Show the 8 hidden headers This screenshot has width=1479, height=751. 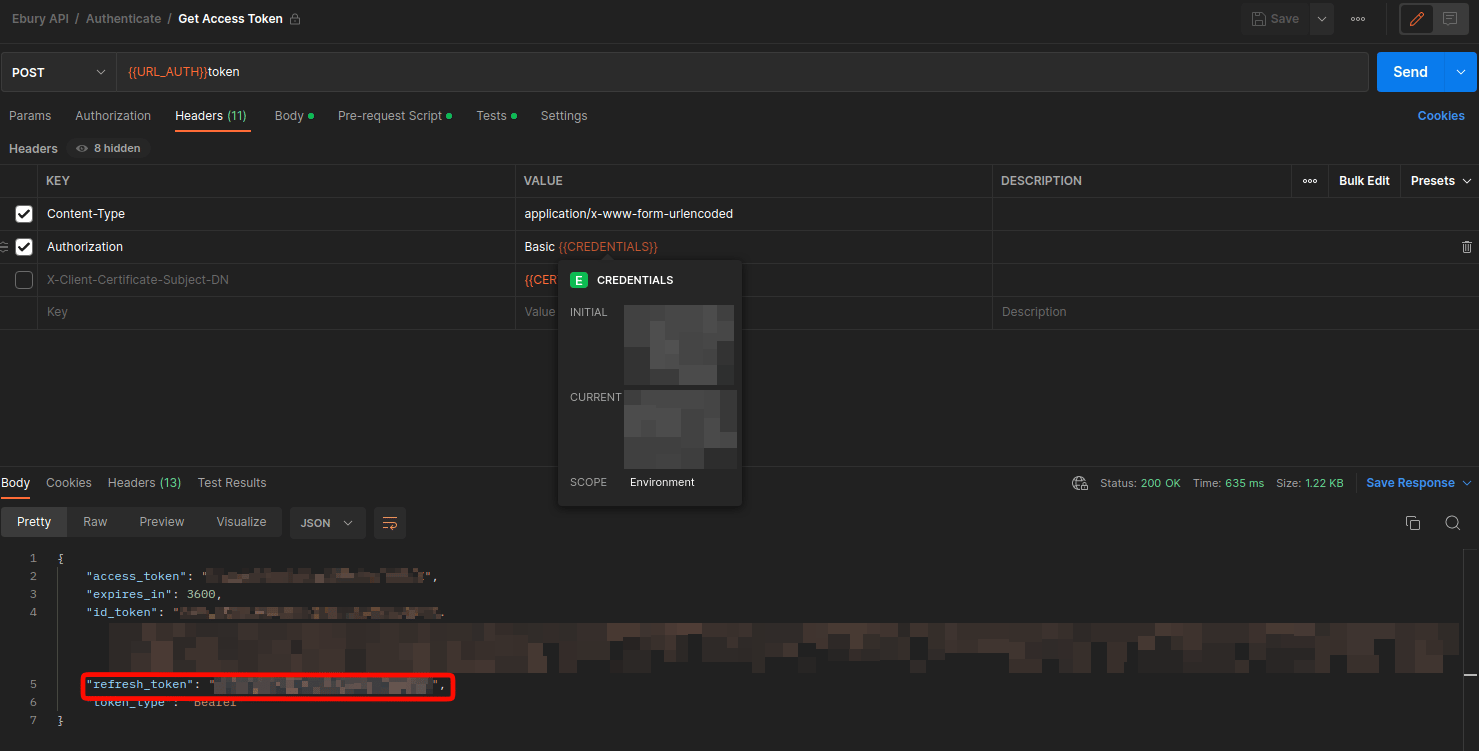click(108, 148)
